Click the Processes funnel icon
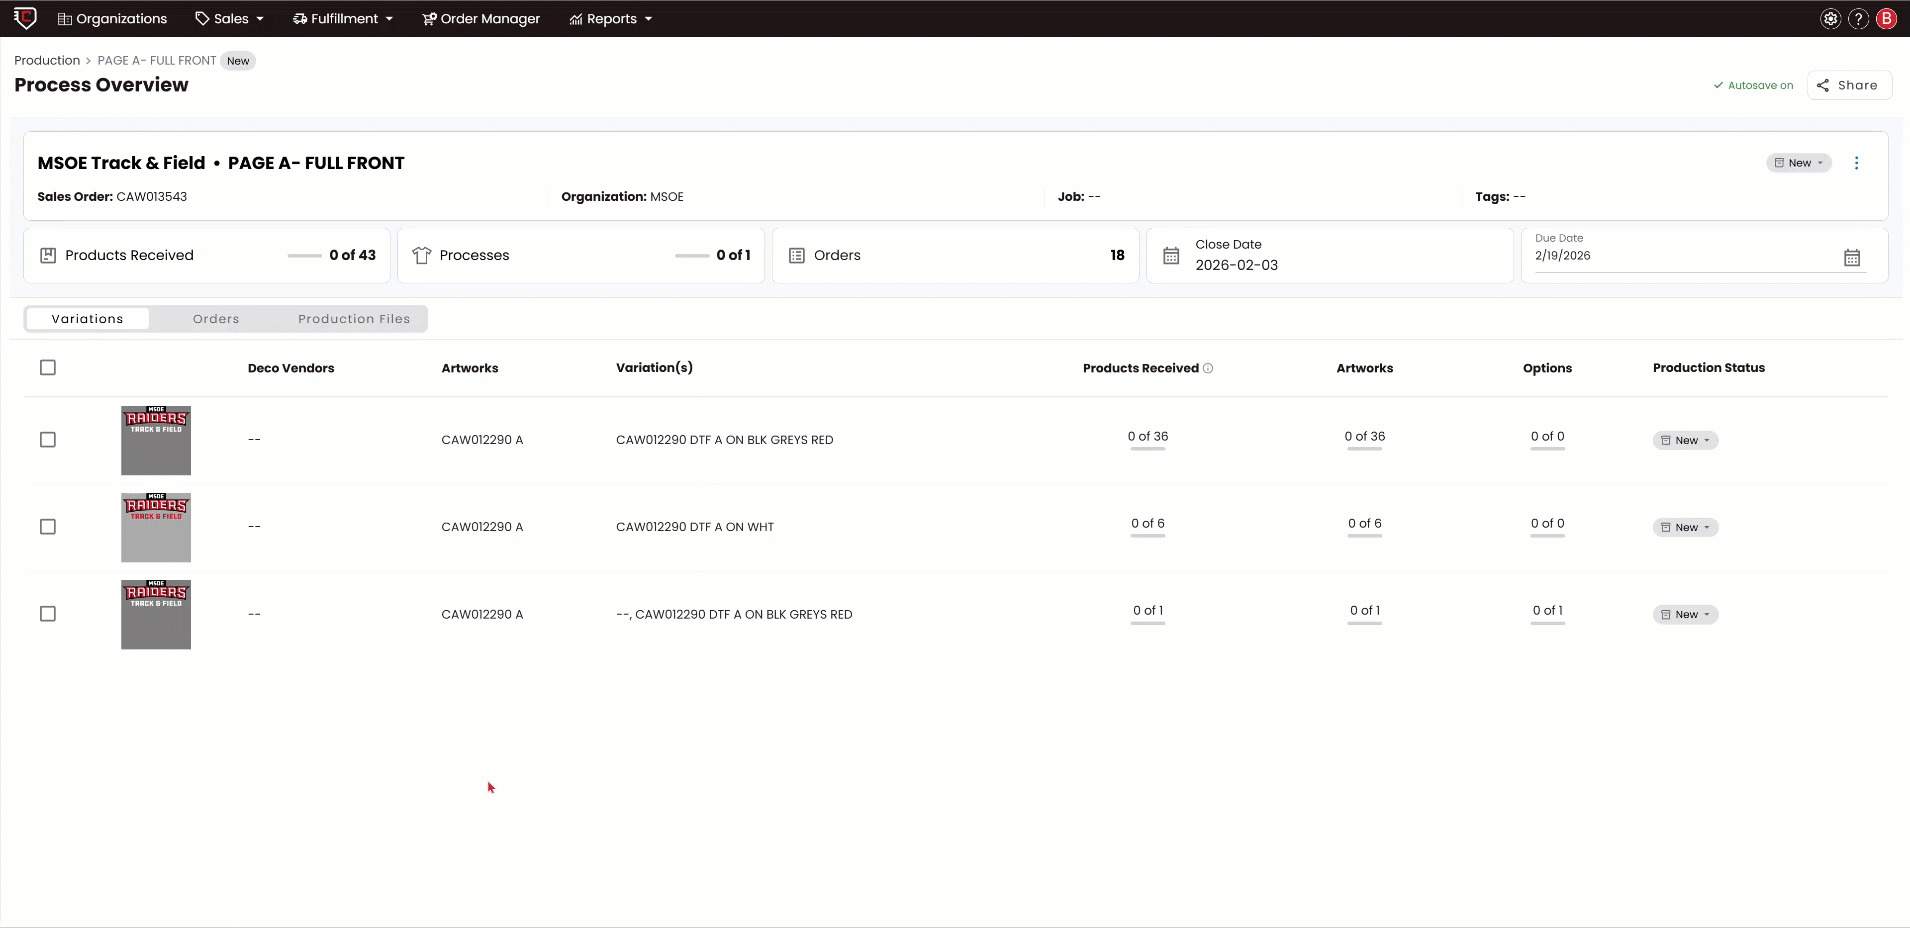 pyautogui.click(x=421, y=255)
